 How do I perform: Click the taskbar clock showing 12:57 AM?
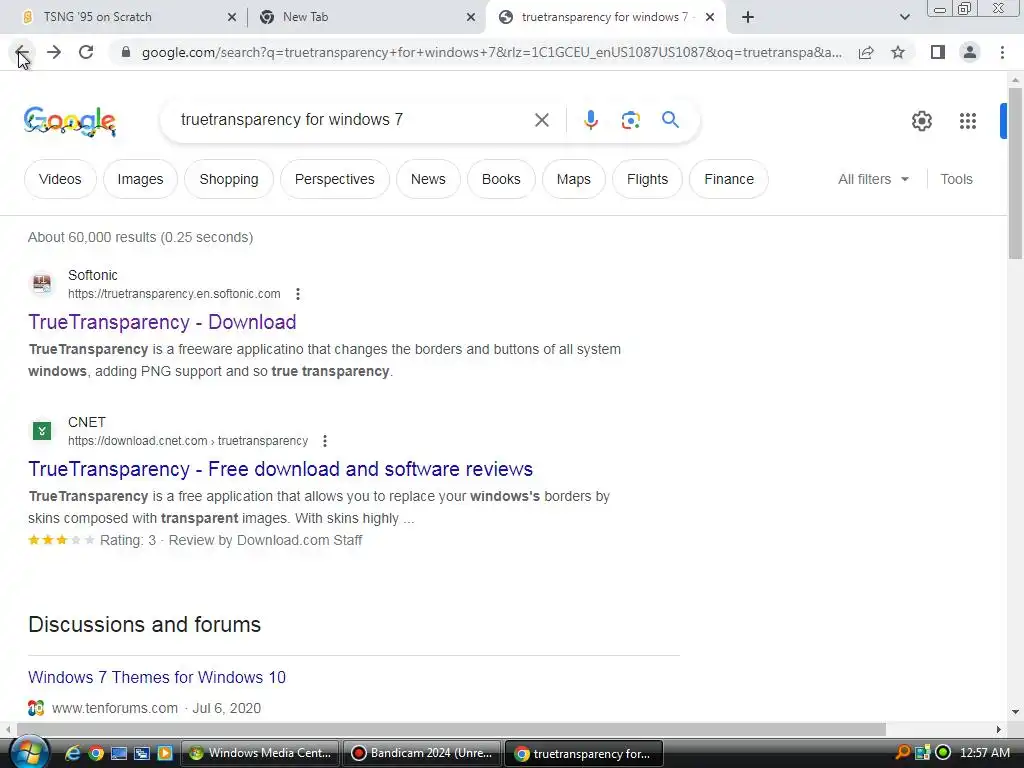coord(985,752)
